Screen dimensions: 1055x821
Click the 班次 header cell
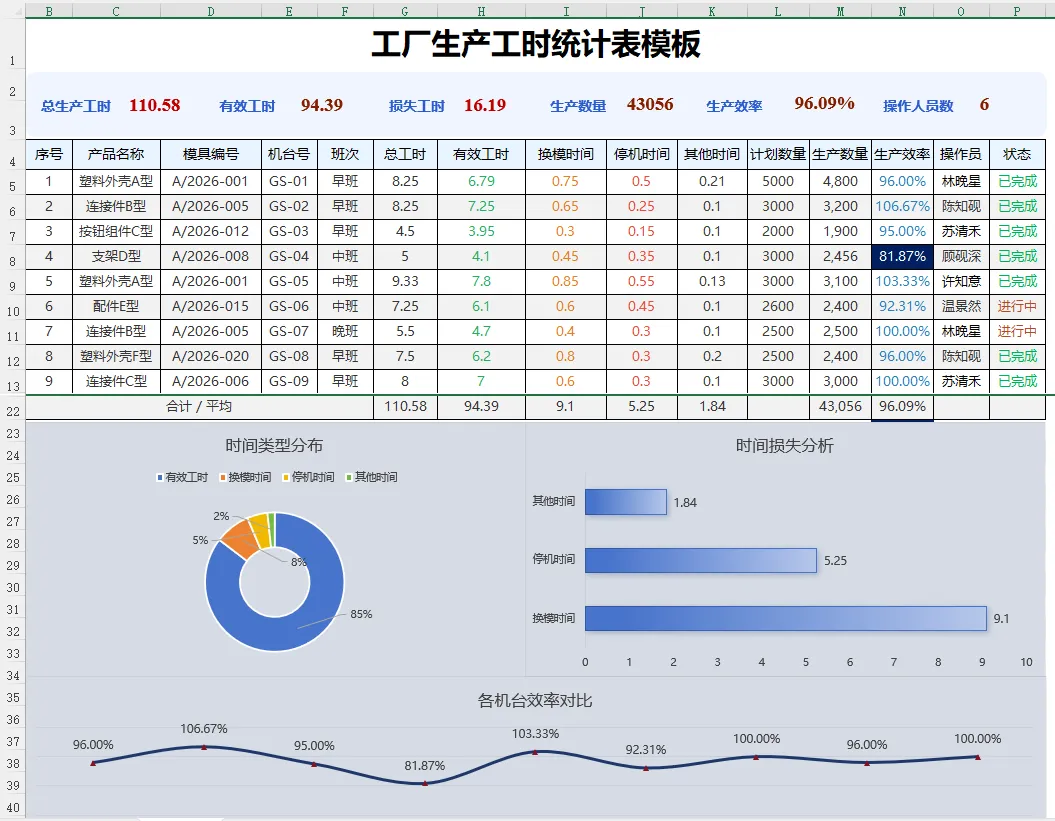point(345,154)
